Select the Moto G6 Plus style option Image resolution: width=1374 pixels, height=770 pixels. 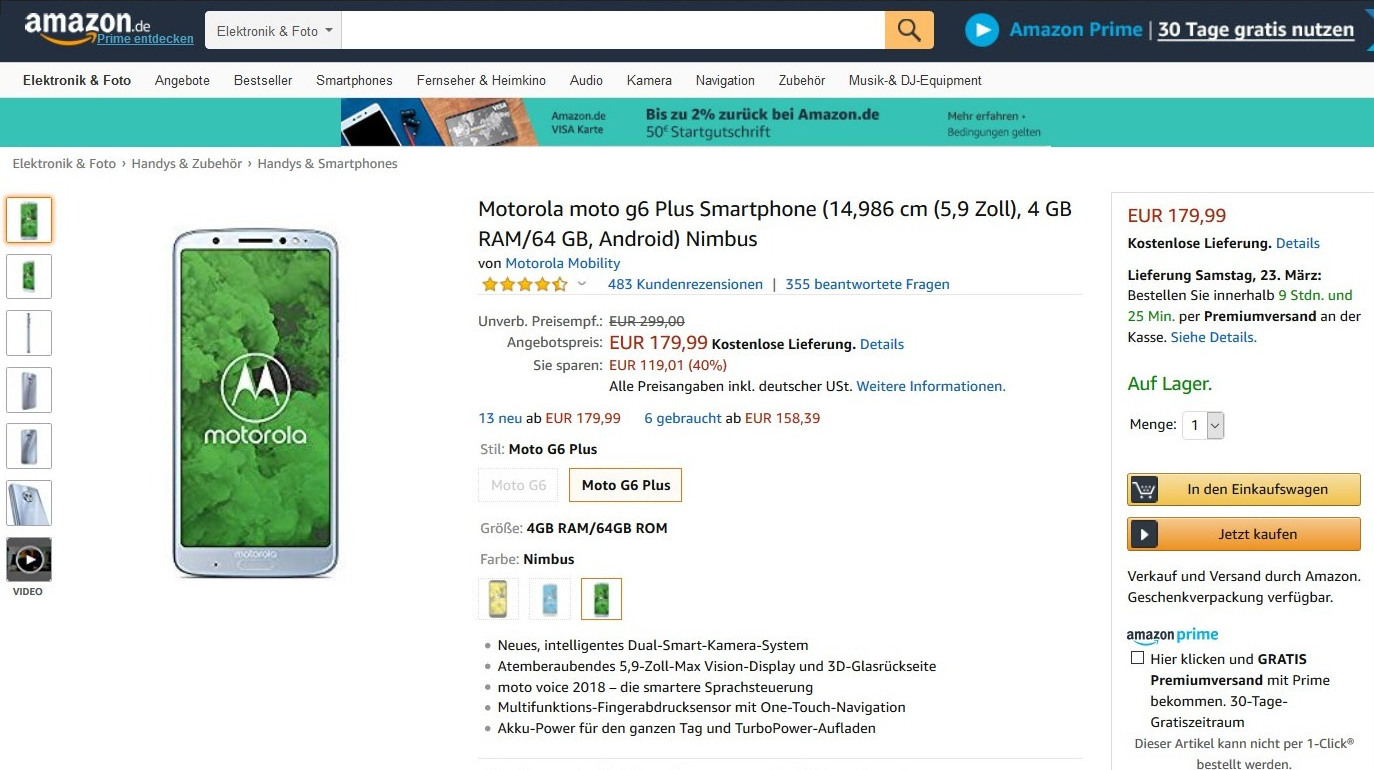tap(626, 485)
